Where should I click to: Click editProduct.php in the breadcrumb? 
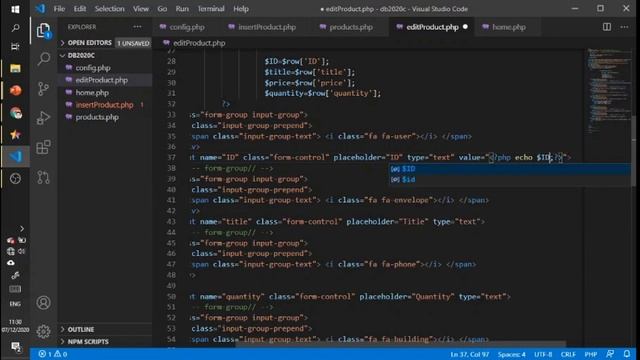coord(199,43)
